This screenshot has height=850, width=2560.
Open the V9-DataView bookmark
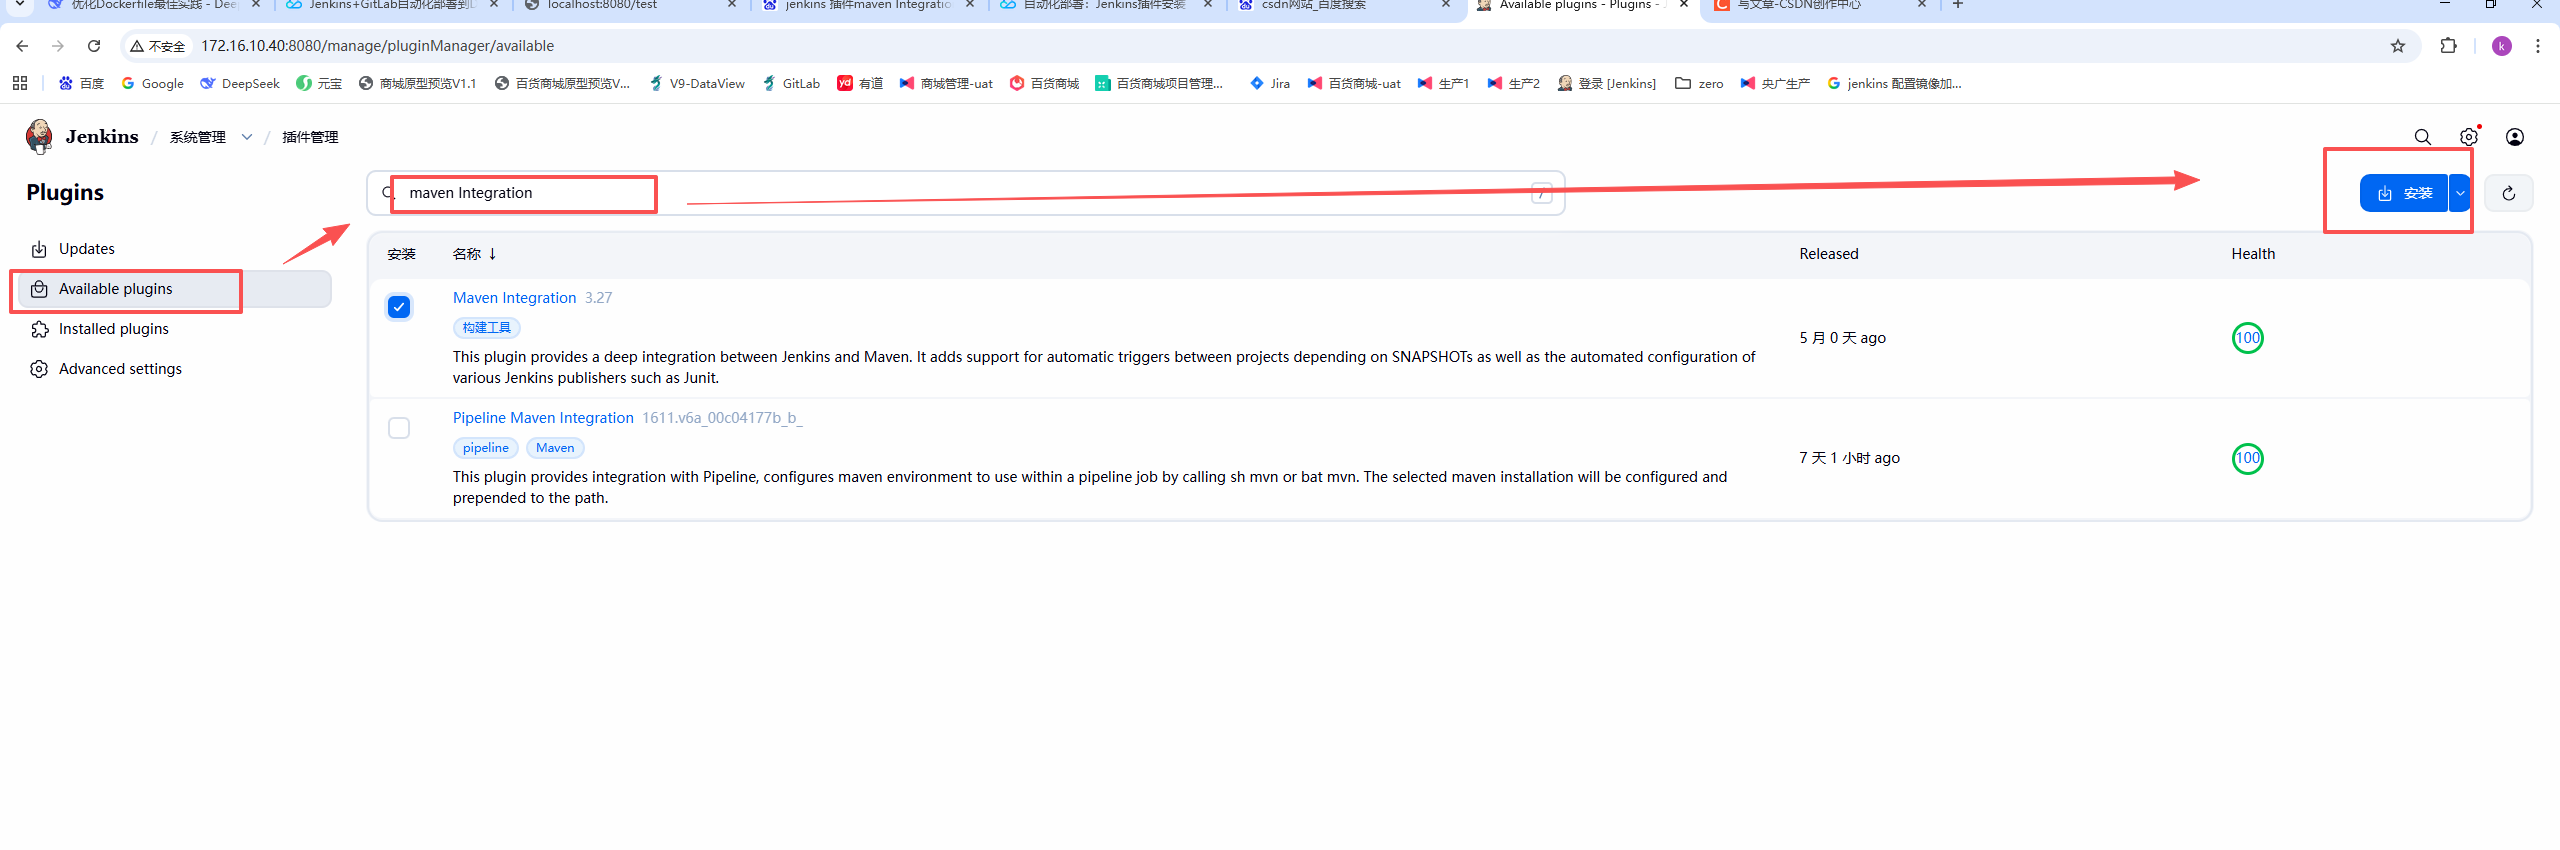click(697, 84)
